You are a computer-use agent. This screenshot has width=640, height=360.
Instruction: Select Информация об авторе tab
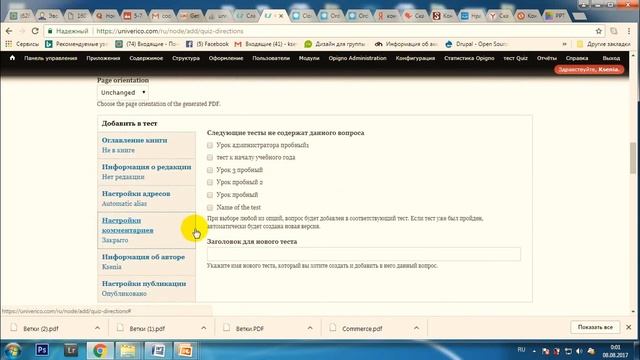tap(147, 262)
